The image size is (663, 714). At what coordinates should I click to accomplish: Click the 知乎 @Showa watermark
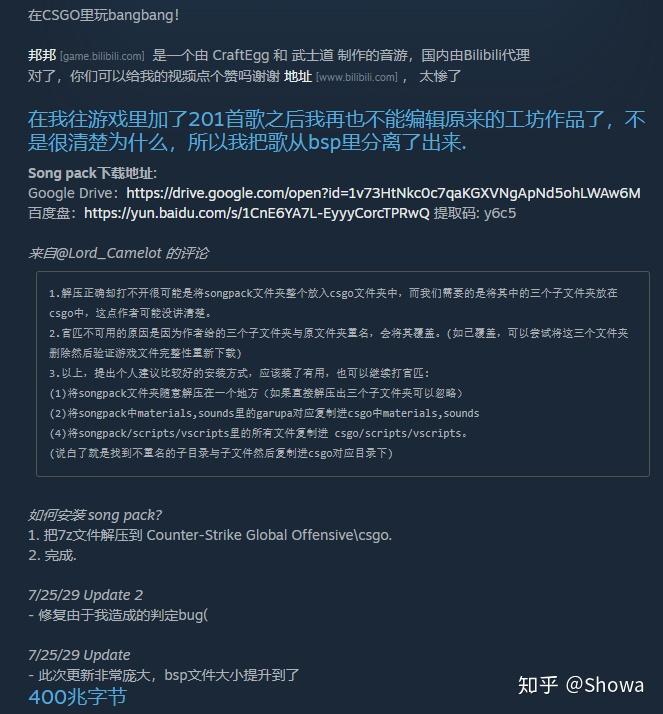(x=581, y=685)
